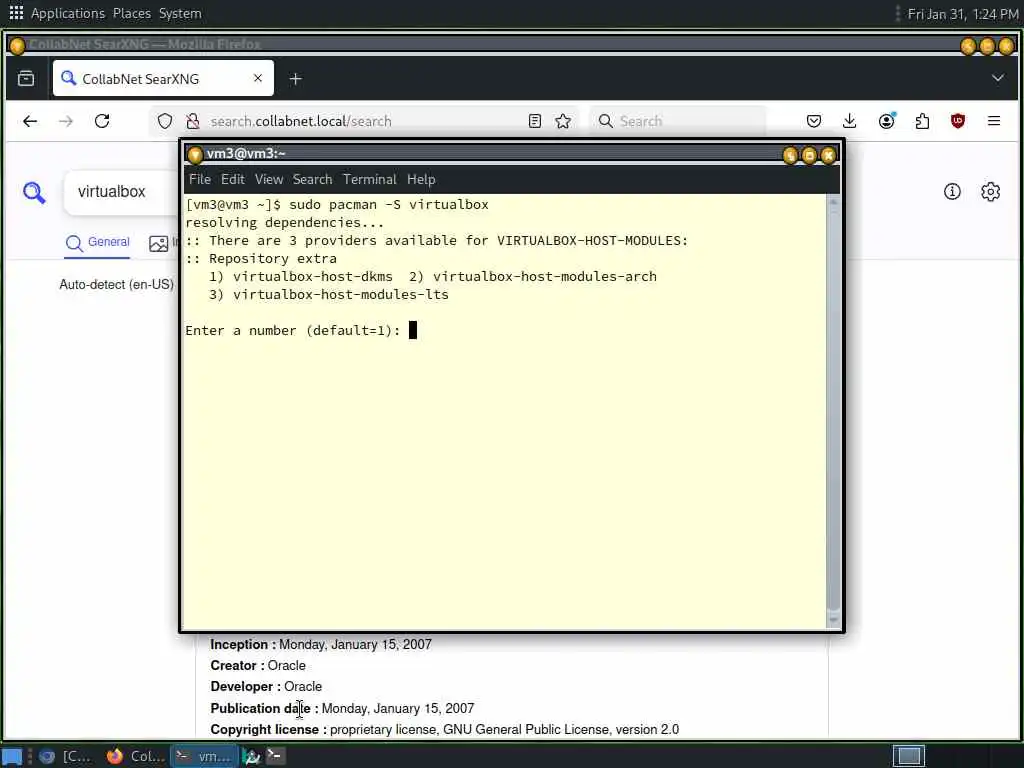The height and width of the screenshot is (768, 1024).
Task: Open the terminal Help menu
Action: [421, 179]
